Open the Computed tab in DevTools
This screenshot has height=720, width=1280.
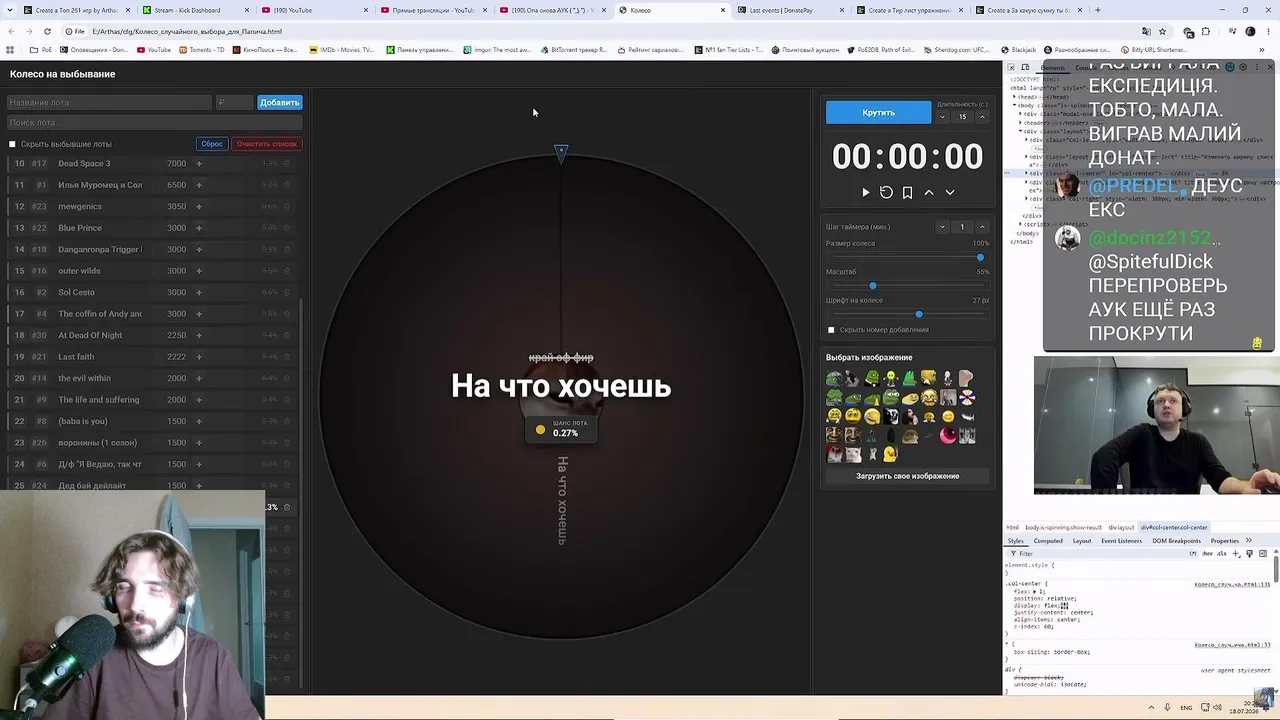coord(1048,541)
